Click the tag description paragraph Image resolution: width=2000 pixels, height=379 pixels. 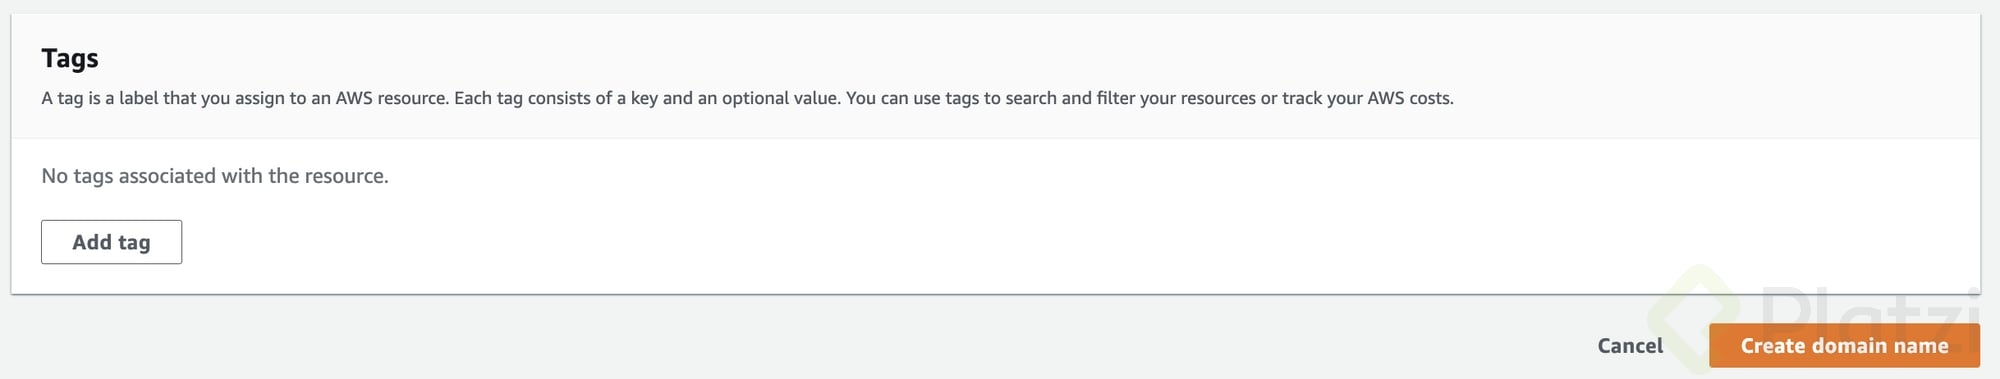pos(747,98)
